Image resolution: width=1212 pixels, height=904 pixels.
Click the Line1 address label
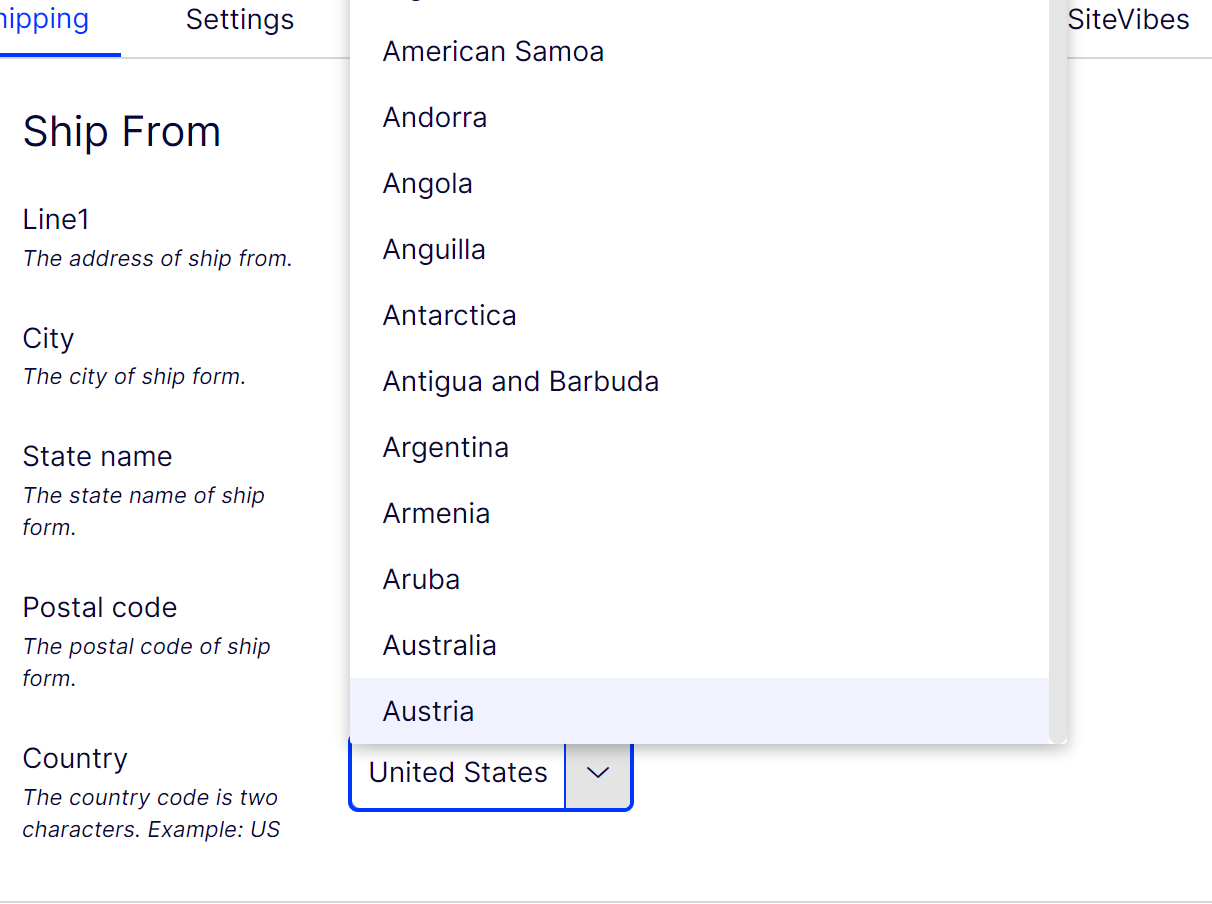(x=56, y=220)
